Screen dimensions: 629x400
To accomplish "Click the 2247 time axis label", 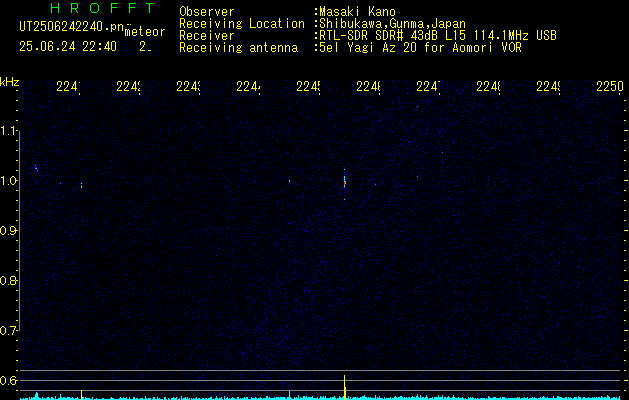I will 428,86.
